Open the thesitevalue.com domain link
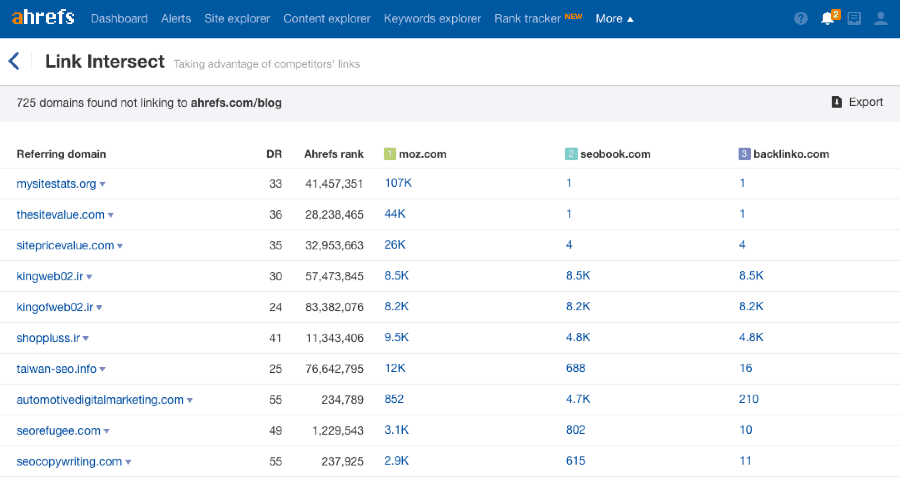The width and height of the screenshot is (900, 482). [60, 215]
